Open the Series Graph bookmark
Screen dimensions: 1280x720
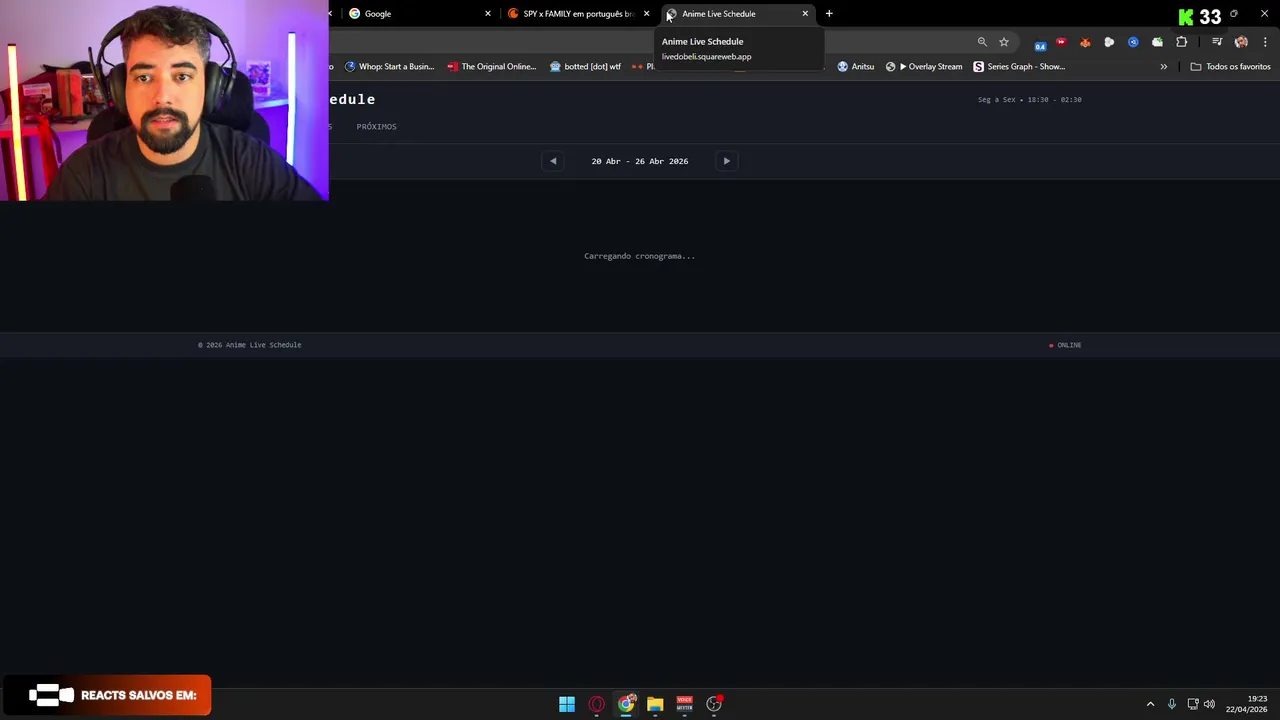(1019, 67)
